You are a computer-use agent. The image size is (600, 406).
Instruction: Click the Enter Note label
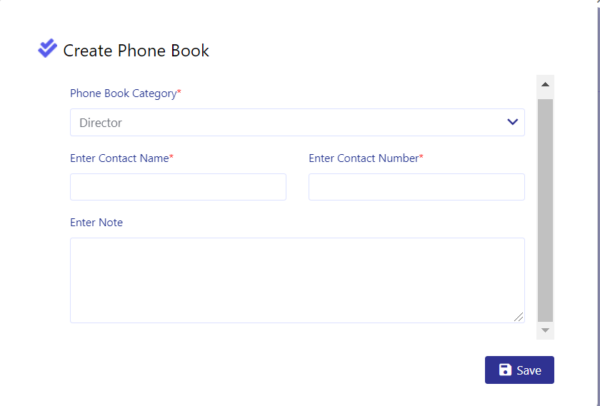[x=96, y=222]
